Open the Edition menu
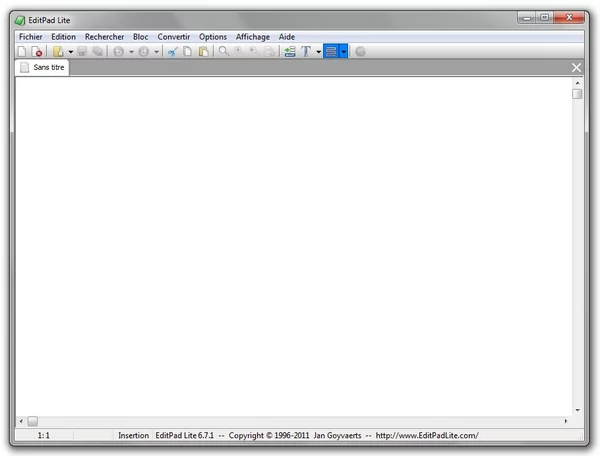600x456 pixels. 64,37
